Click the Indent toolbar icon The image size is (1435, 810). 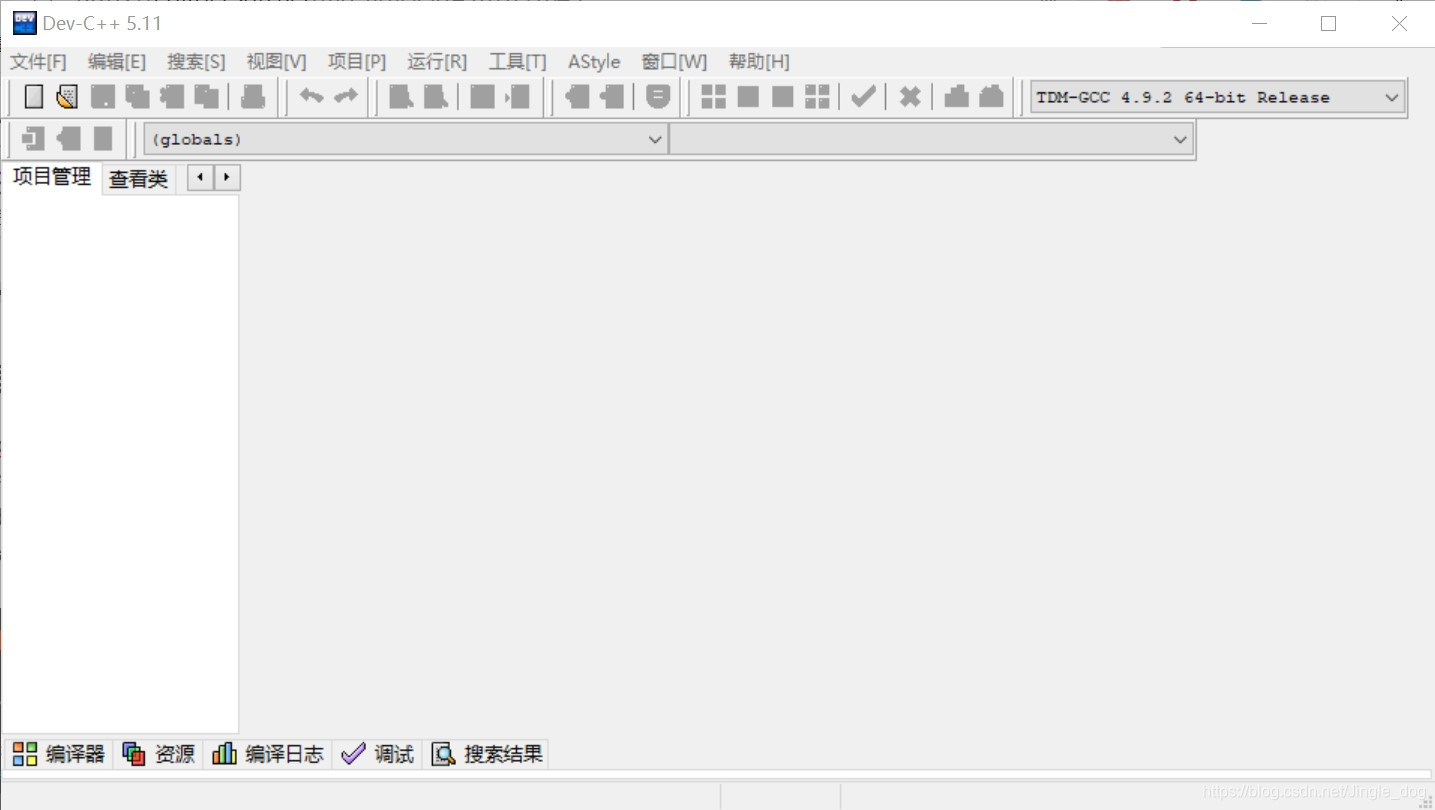(x=577, y=97)
